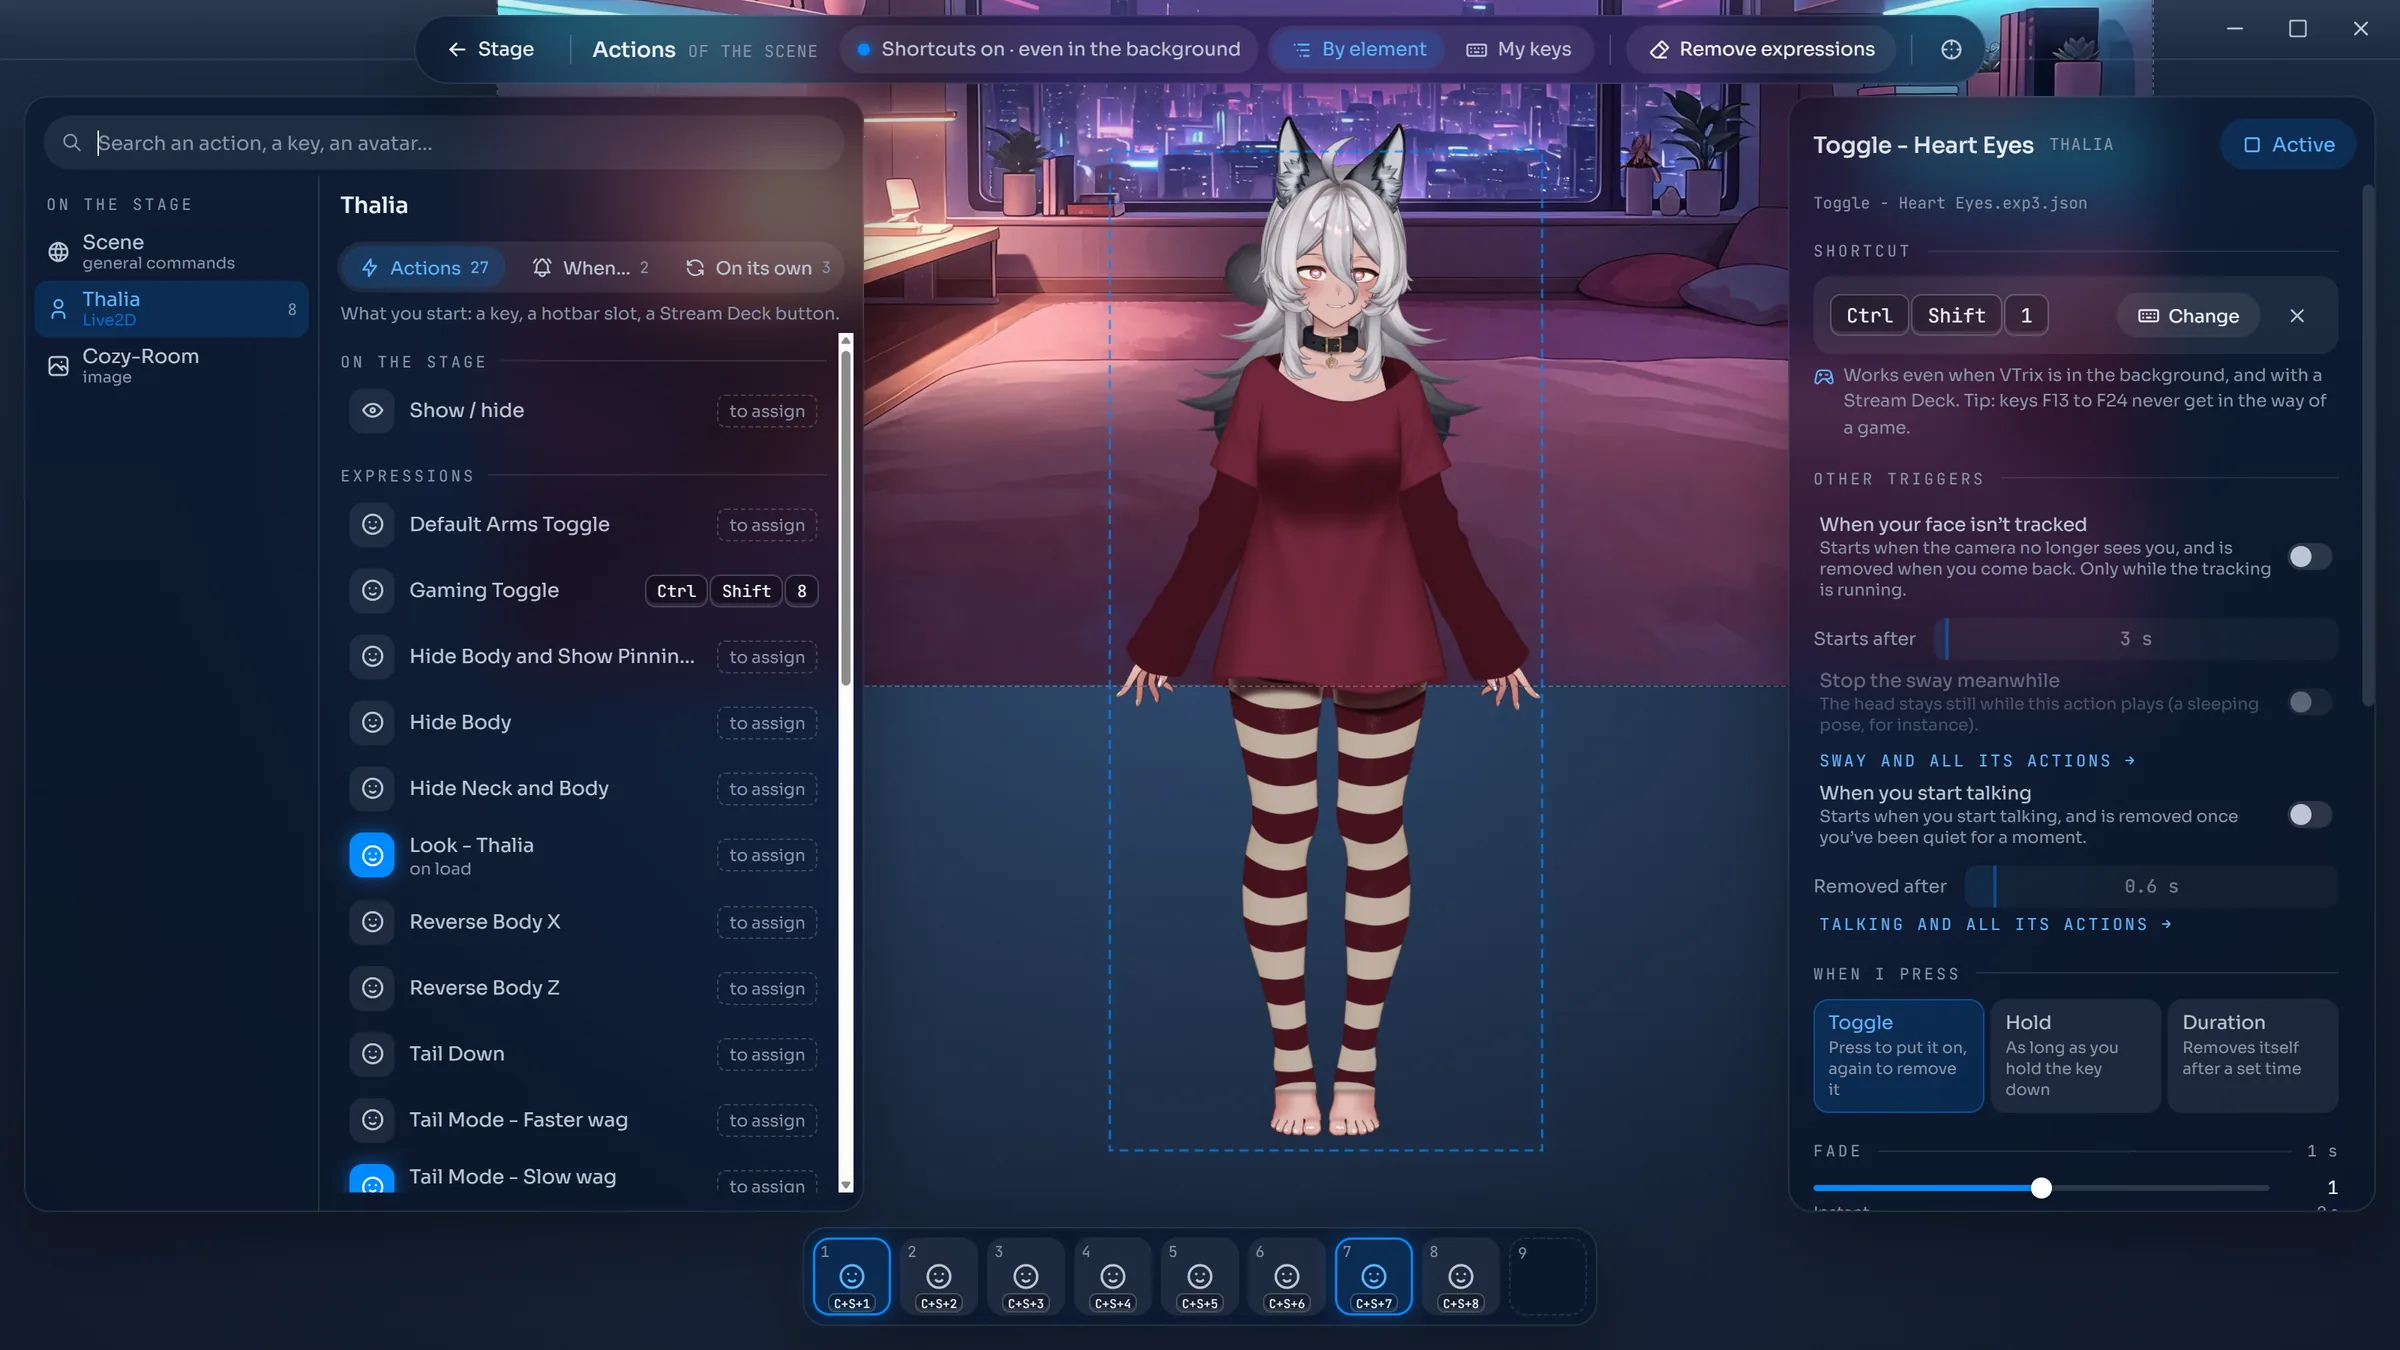The image size is (2400, 1350).
Task: Click the Show / hide eye icon
Action: (372, 410)
